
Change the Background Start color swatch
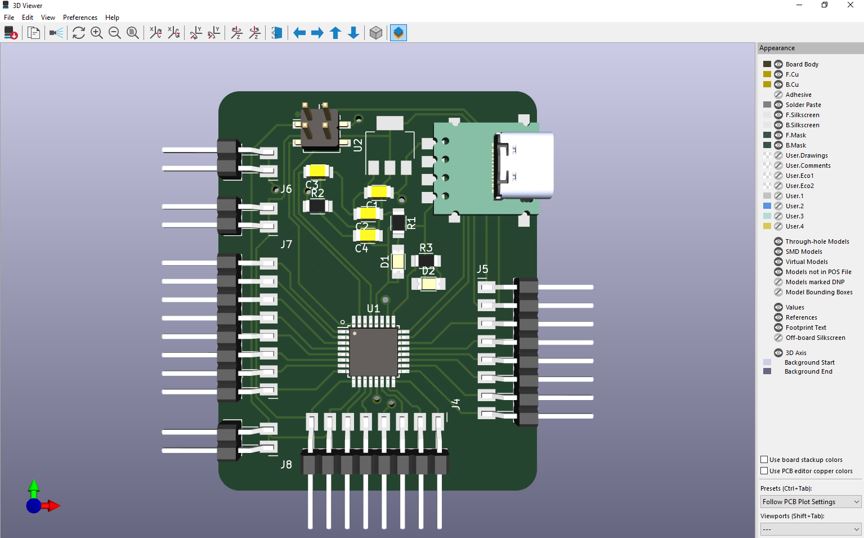(x=767, y=363)
